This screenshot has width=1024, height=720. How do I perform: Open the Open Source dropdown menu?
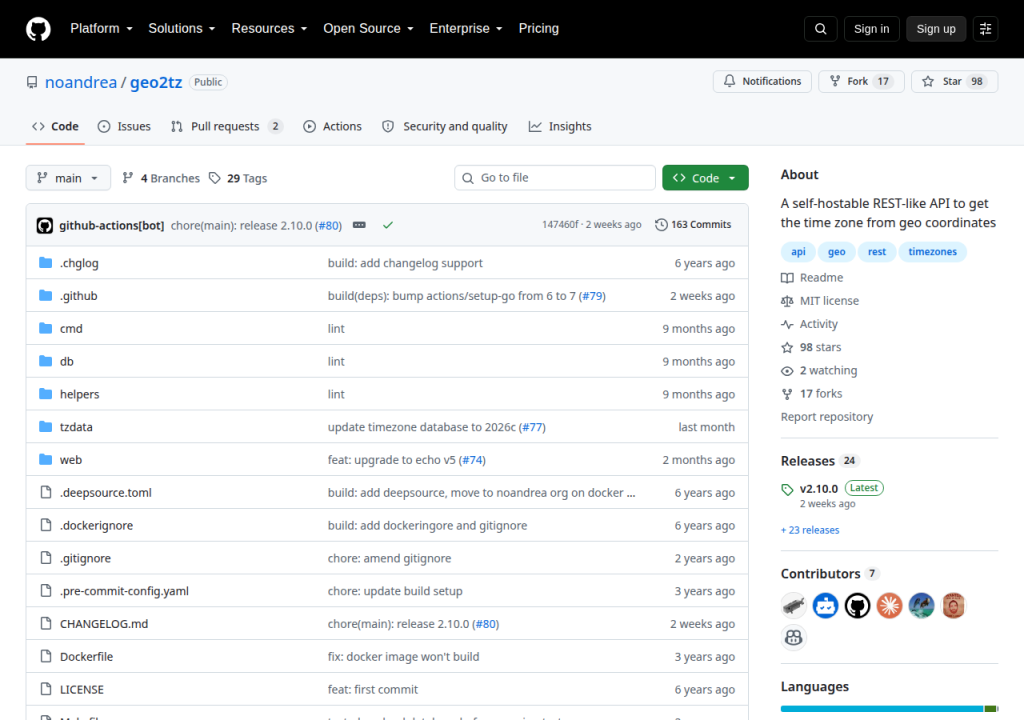click(368, 29)
